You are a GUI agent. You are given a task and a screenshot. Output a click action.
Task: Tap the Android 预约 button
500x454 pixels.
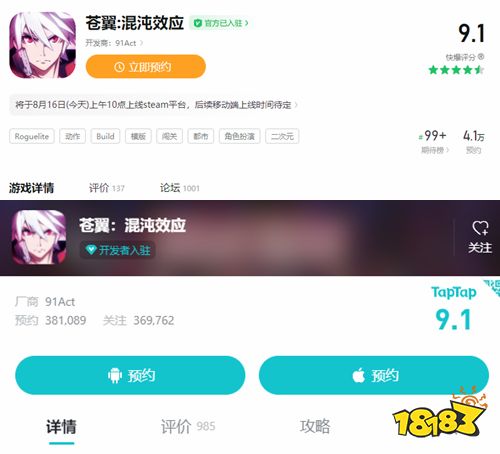point(130,375)
